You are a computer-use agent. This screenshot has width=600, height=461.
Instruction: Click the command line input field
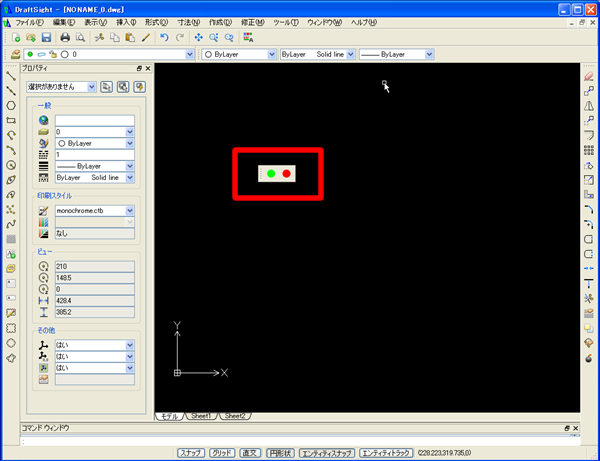[300, 441]
